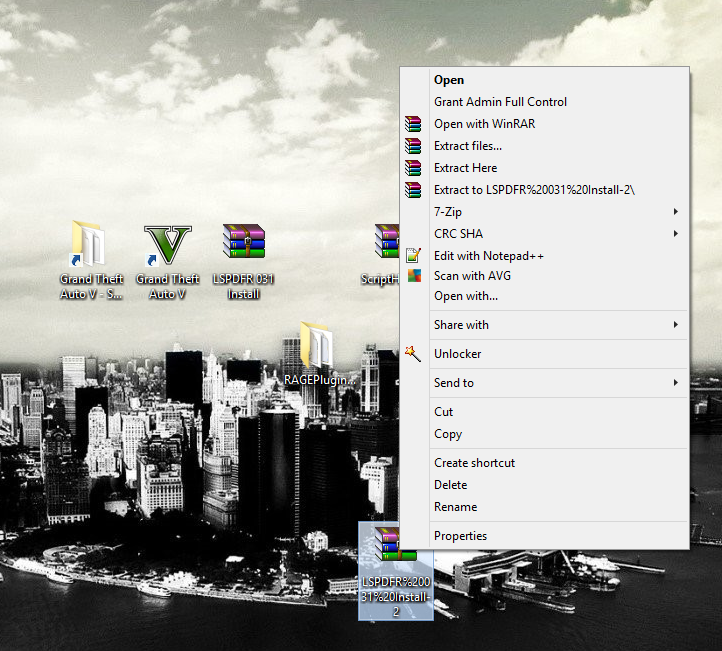The height and width of the screenshot is (651, 722).
Task: Choose Properties from the context menu
Action: pos(544,536)
